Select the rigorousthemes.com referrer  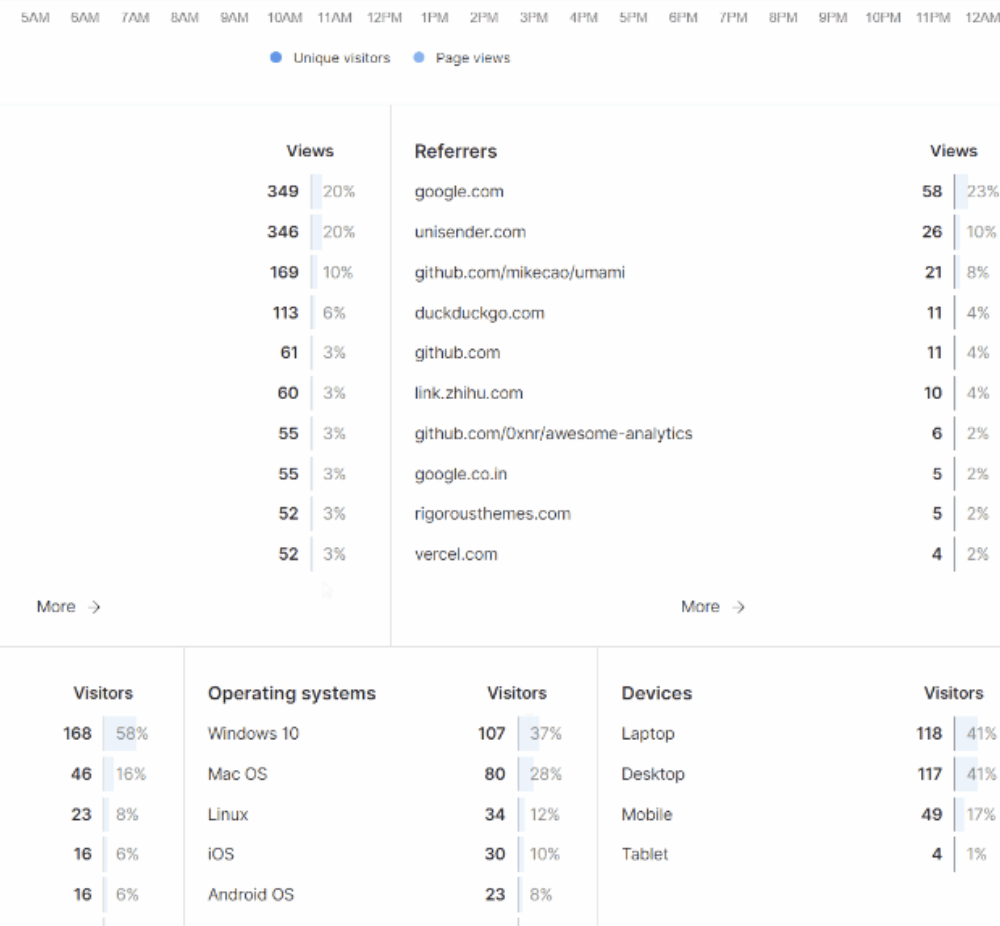pos(493,514)
